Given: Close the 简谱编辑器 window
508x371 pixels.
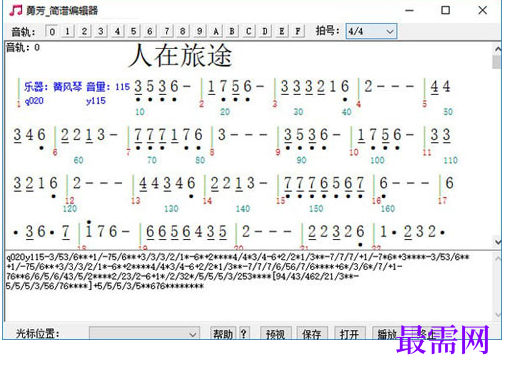Looking at the screenshot, I should point(482,10).
